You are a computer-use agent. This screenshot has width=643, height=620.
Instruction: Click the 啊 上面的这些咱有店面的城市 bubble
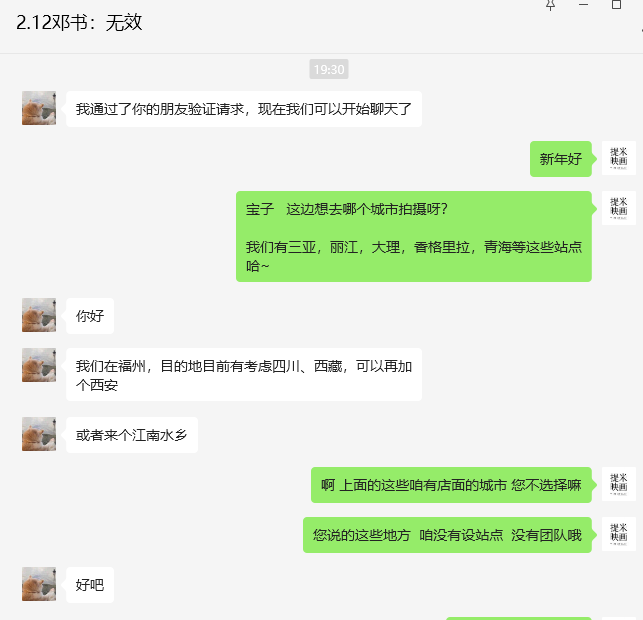pyautogui.click(x=451, y=485)
